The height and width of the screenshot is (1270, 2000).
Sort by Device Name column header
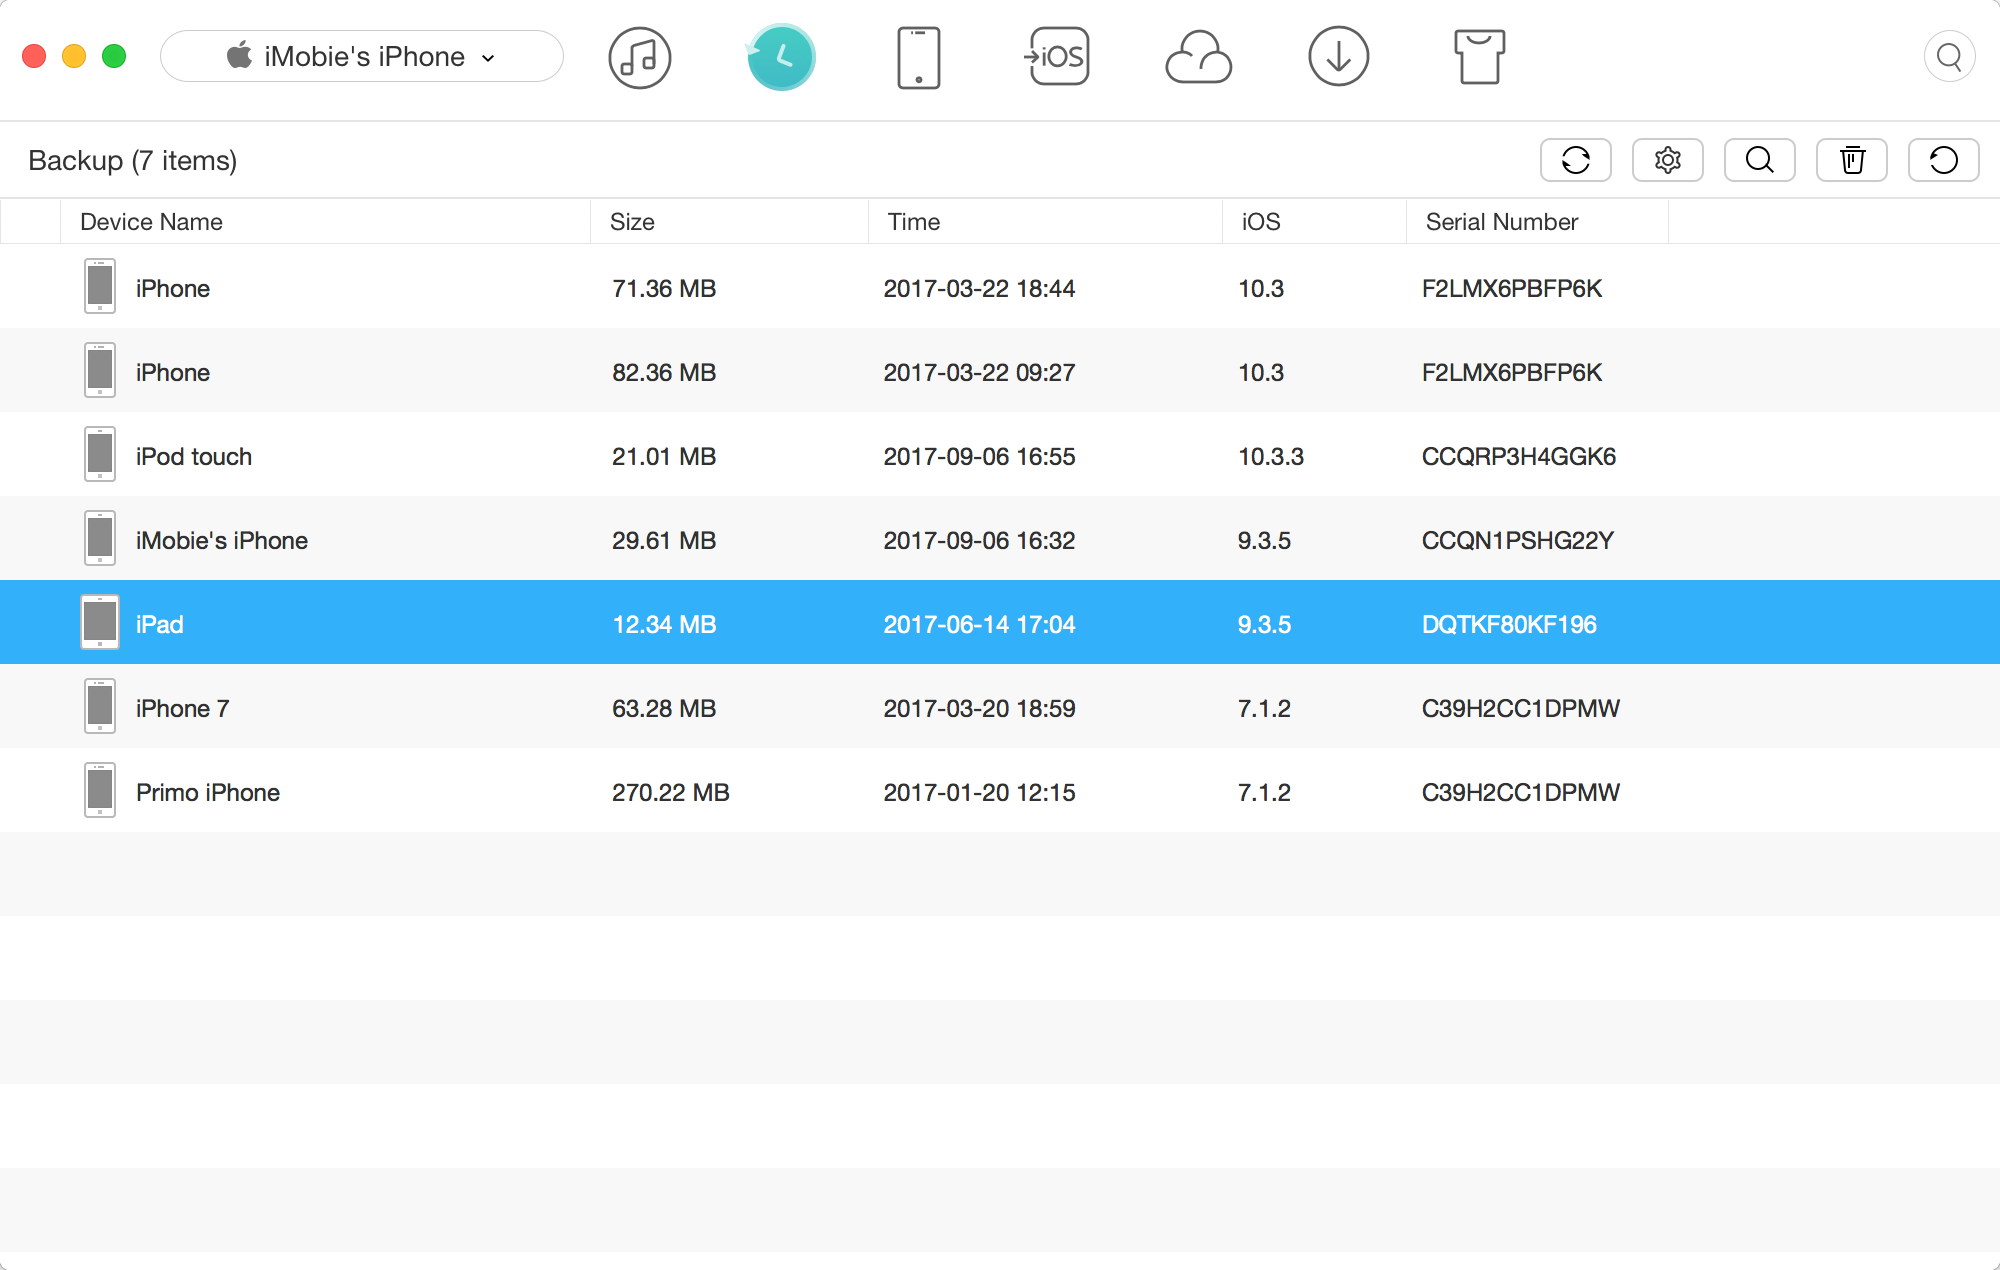(x=325, y=222)
